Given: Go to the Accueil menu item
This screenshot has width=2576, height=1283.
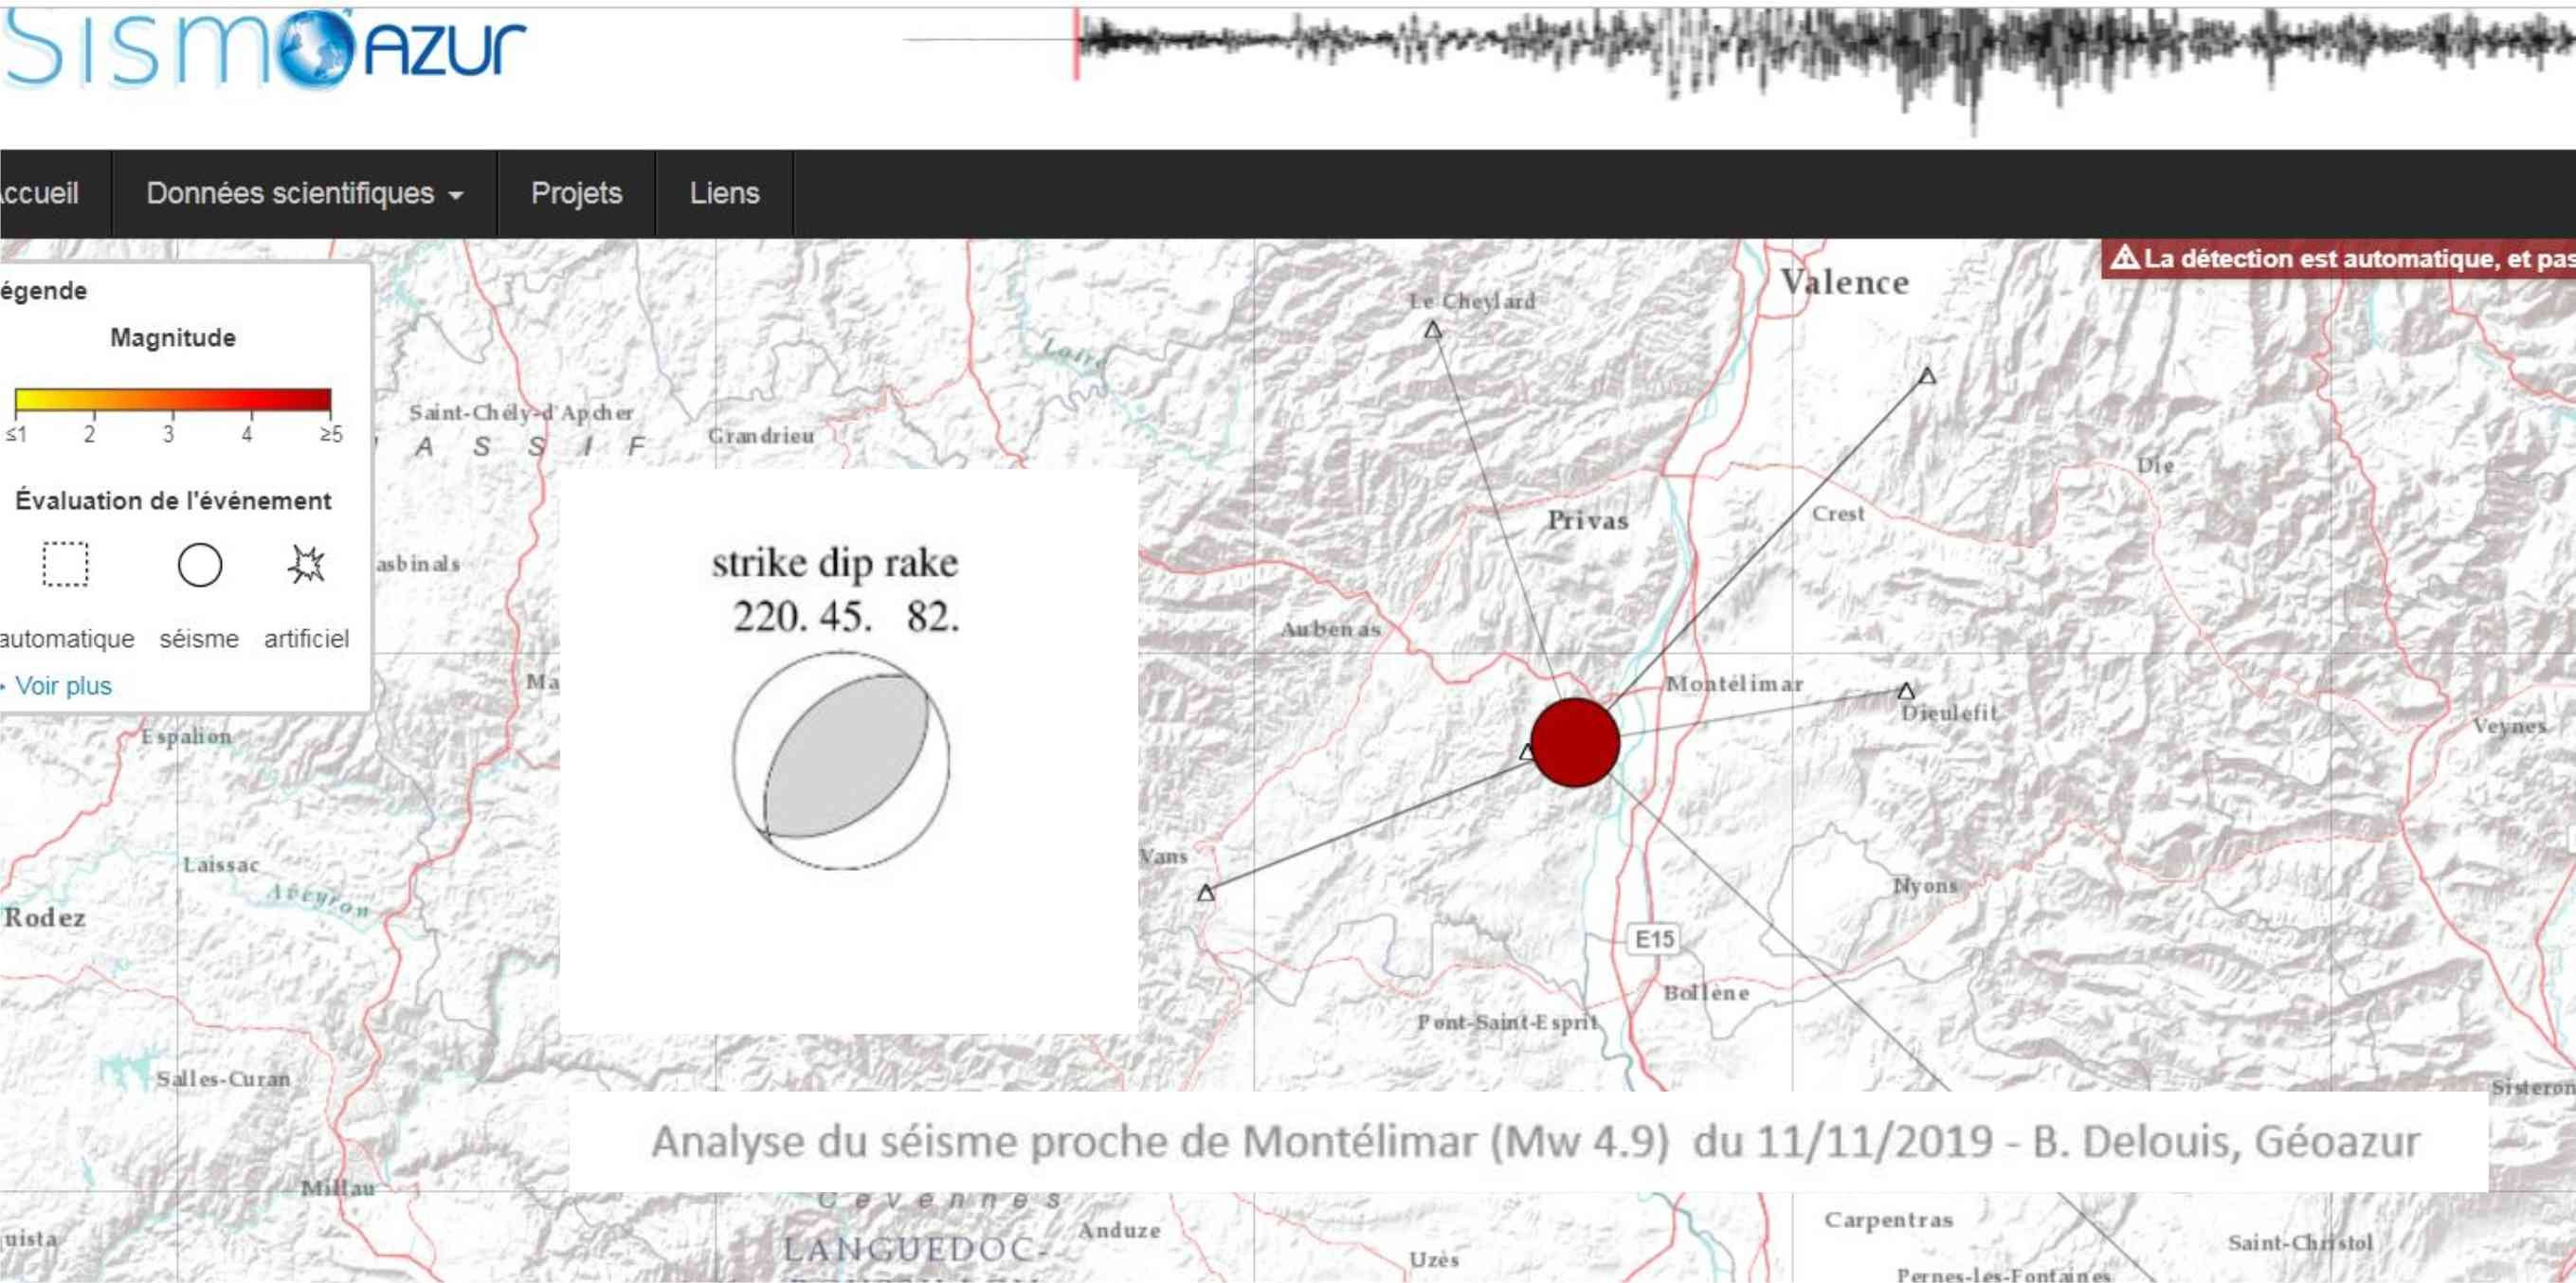Looking at the screenshot, I should click(40, 193).
